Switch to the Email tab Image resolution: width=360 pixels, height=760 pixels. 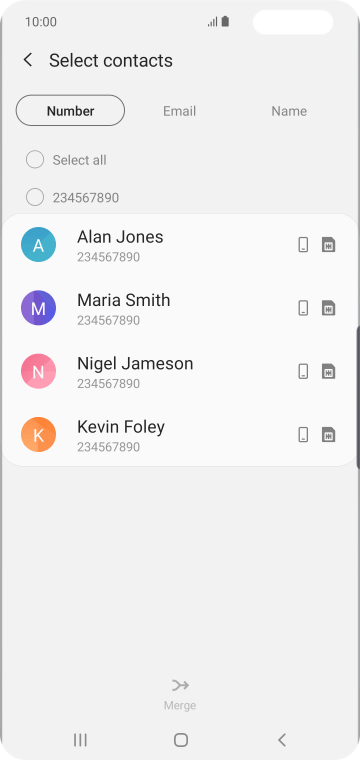coord(179,111)
